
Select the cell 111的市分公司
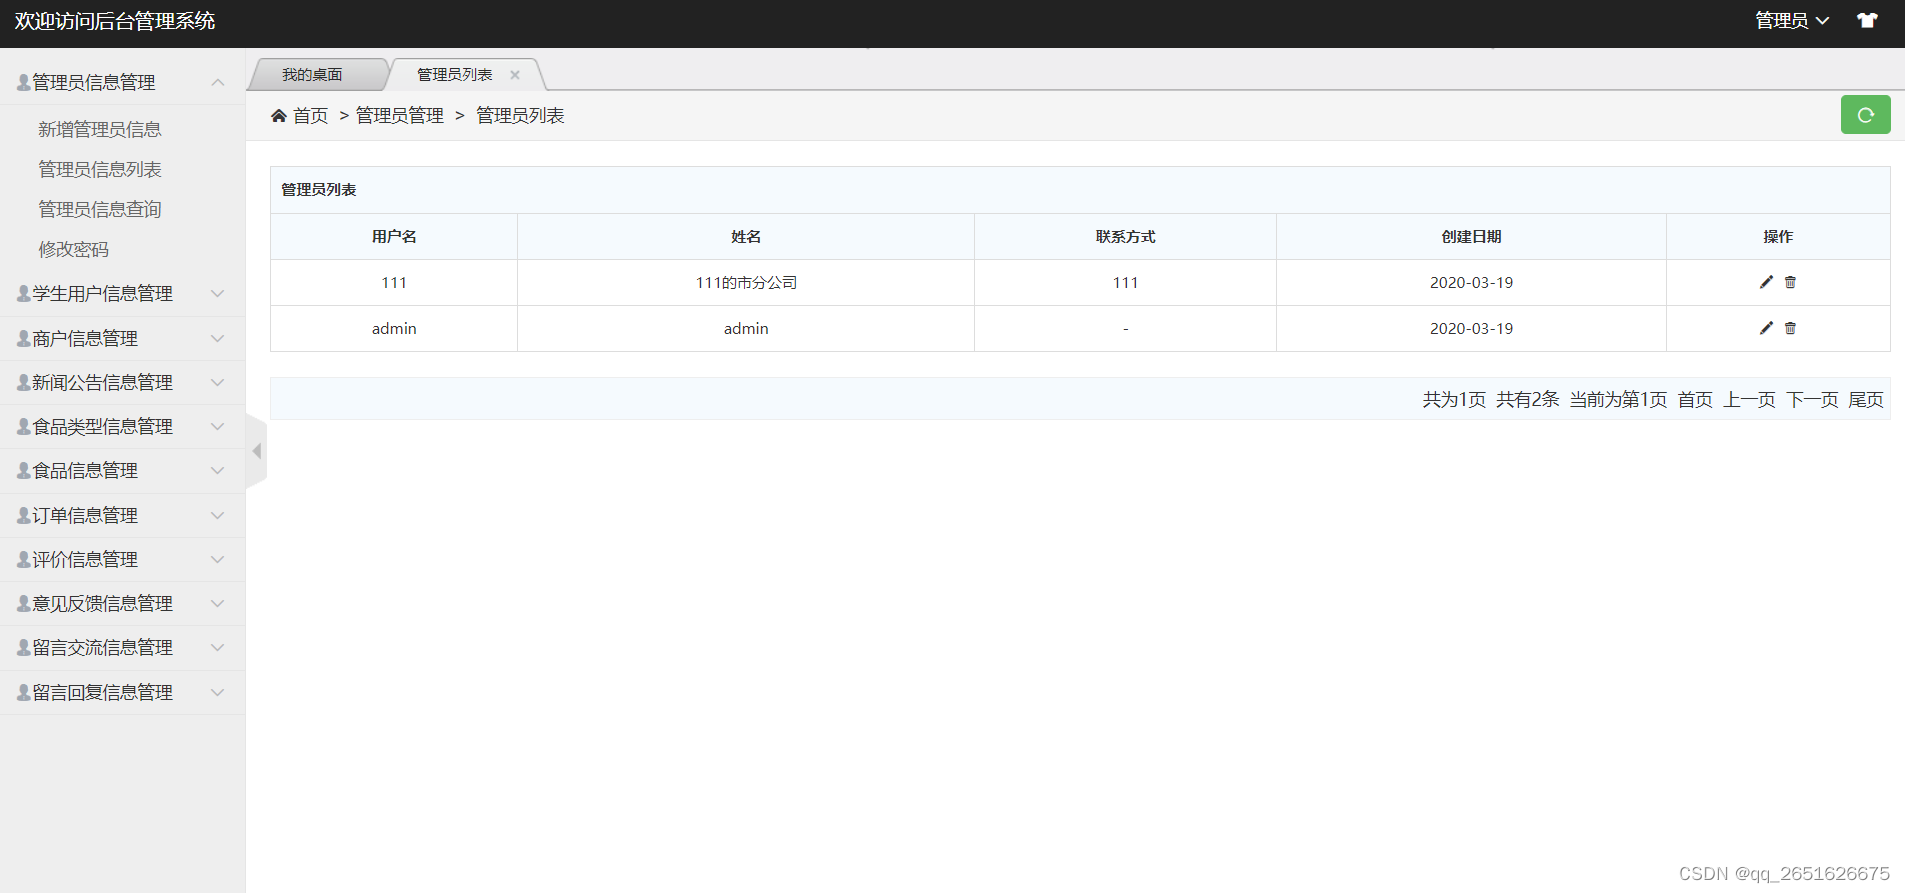pos(746,283)
